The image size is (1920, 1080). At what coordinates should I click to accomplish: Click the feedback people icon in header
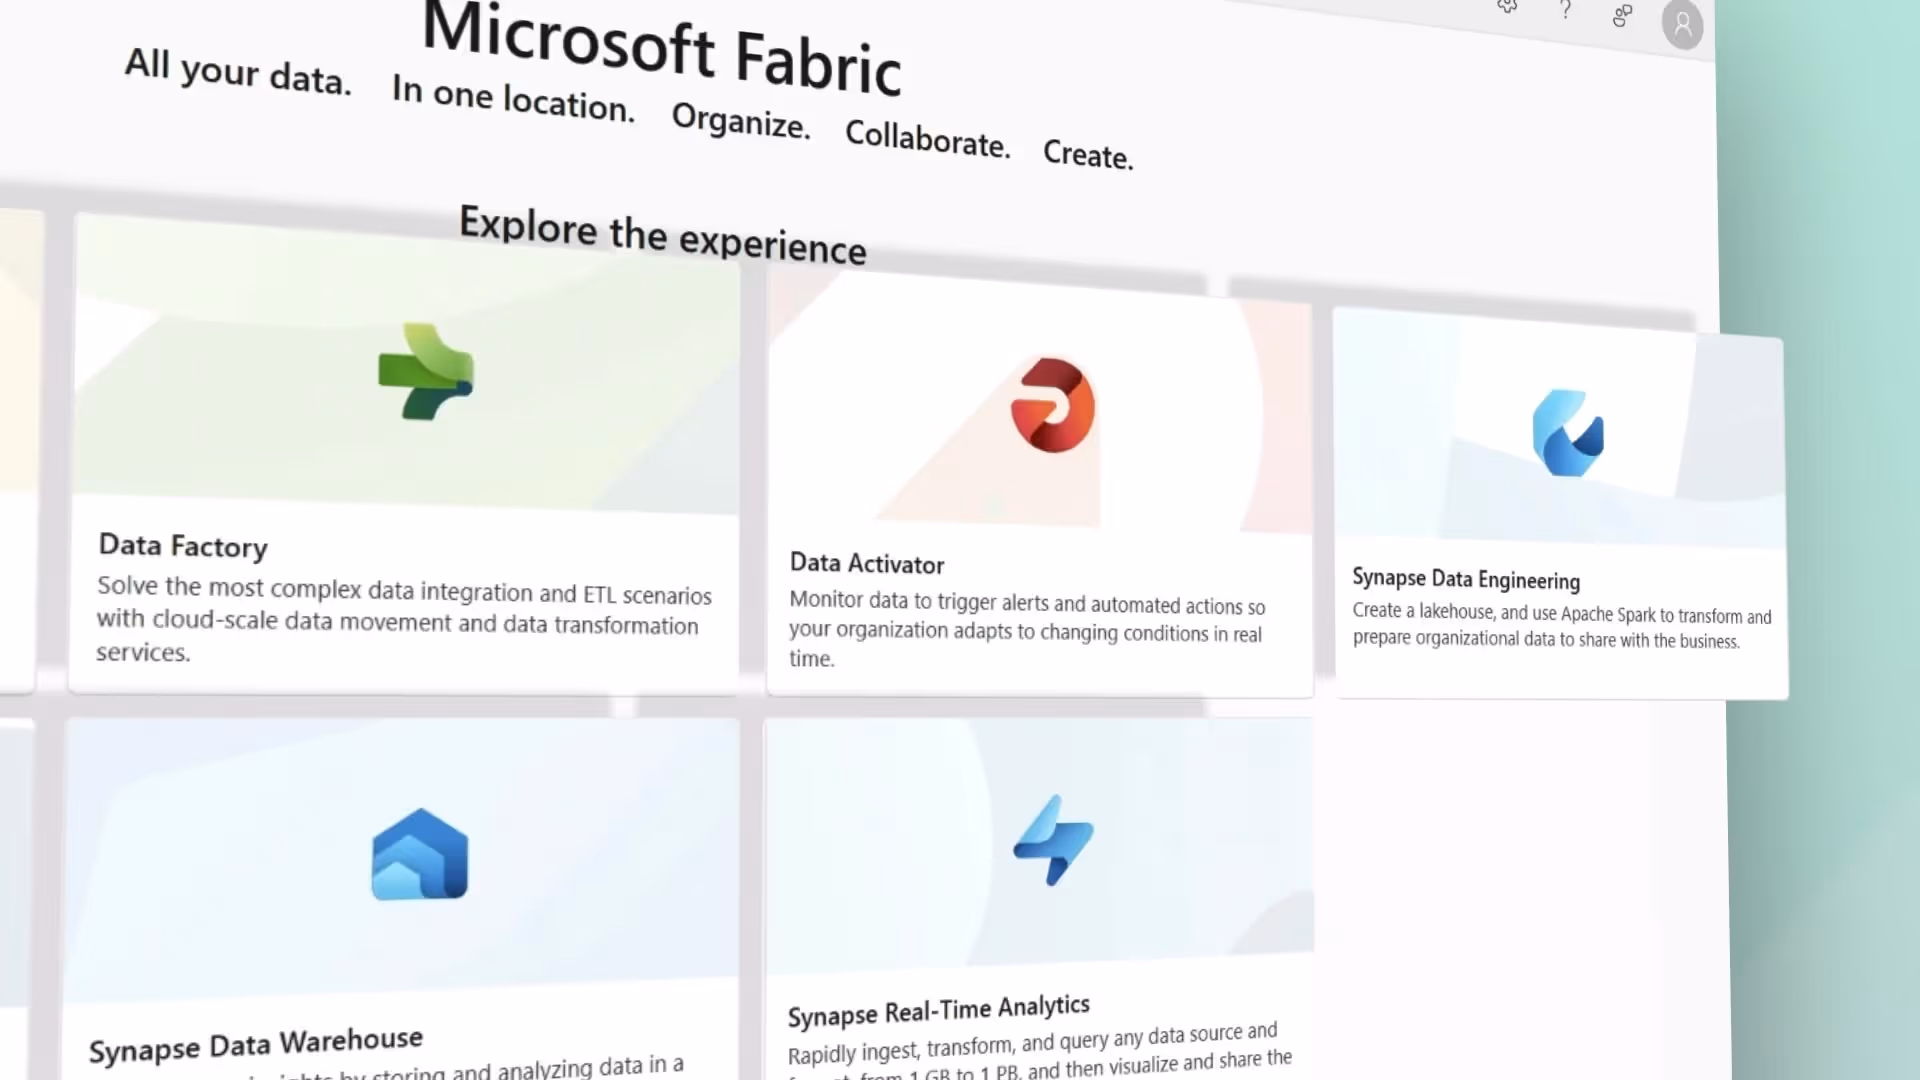pyautogui.click(x=1622, y=16)
